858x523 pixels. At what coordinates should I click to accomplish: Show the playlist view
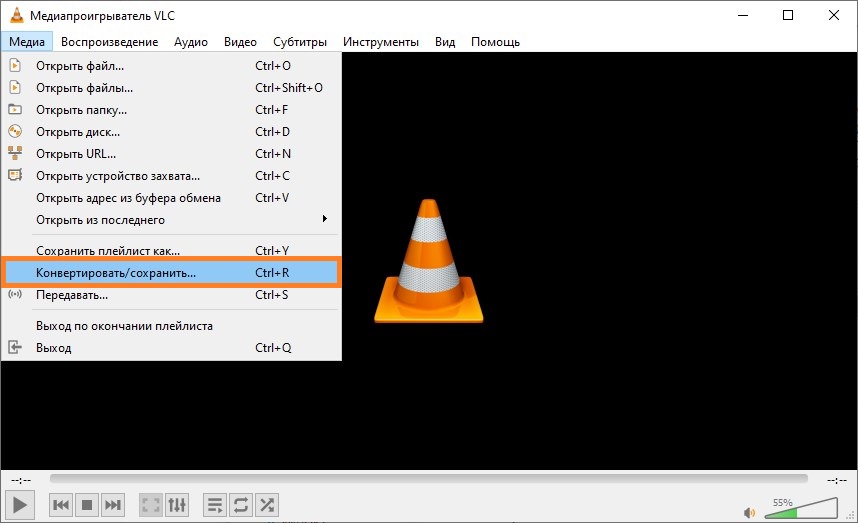tap(215, 505)
